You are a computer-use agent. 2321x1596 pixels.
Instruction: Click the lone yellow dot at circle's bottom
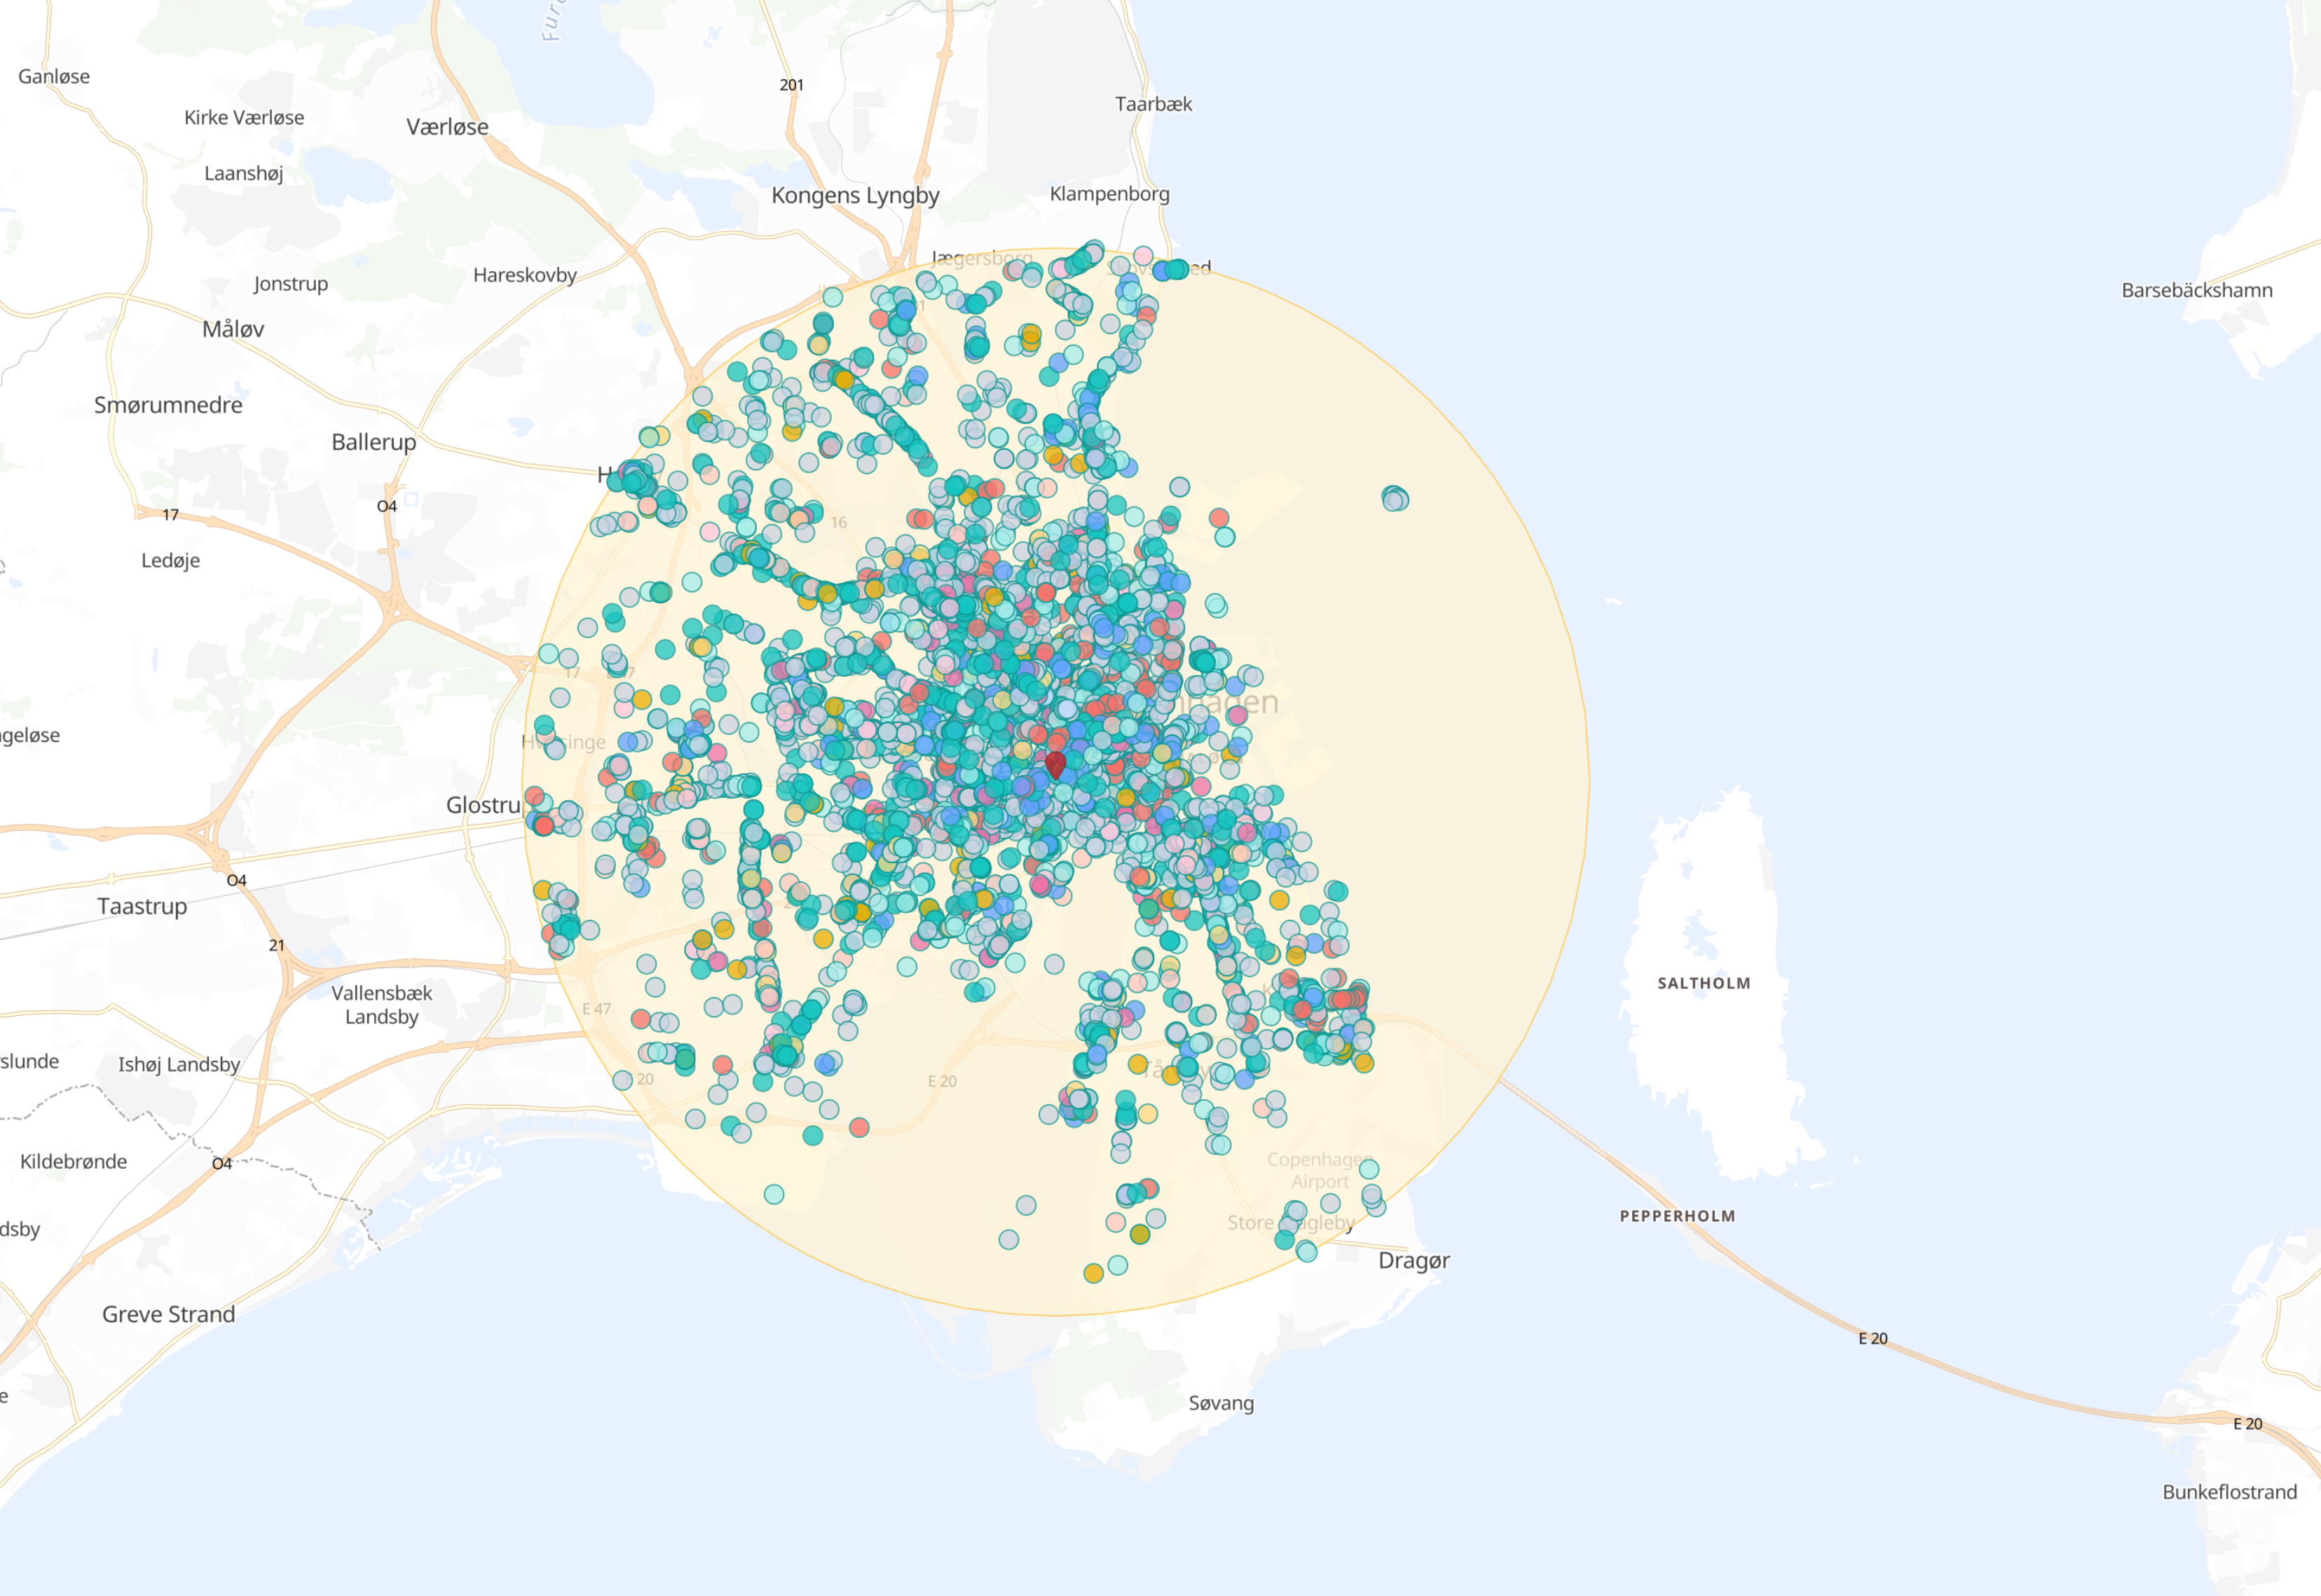(x=1093, y=1273)
